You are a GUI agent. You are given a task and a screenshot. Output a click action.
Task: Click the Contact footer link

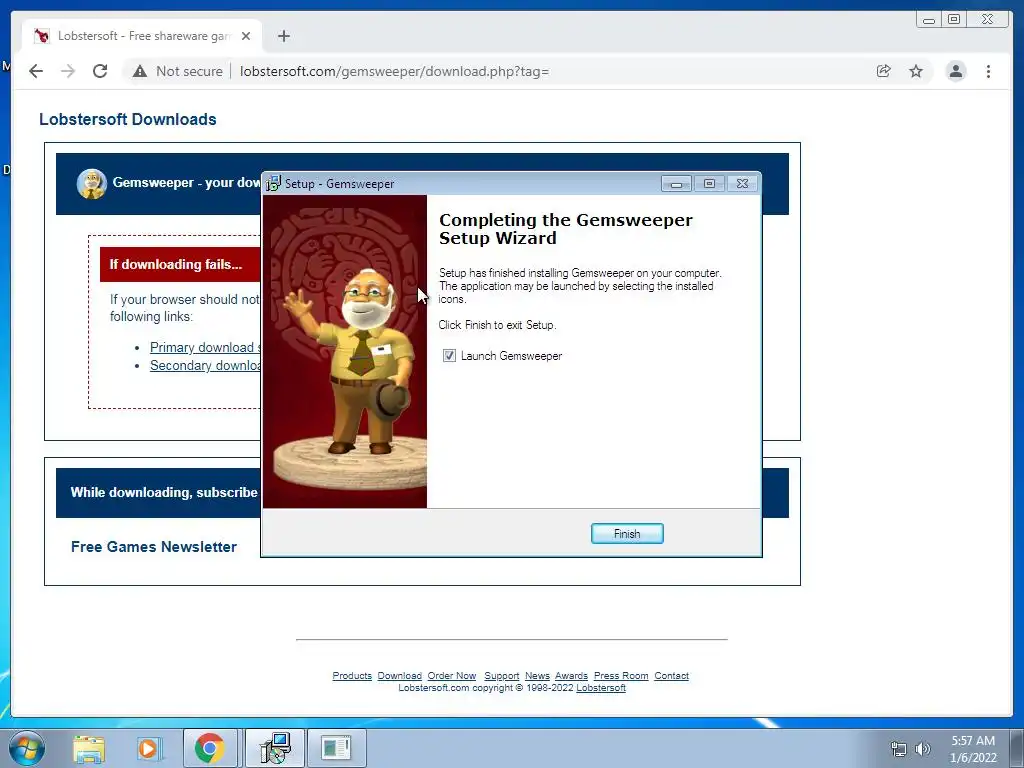pyautogui.click(x=671, y=675)
